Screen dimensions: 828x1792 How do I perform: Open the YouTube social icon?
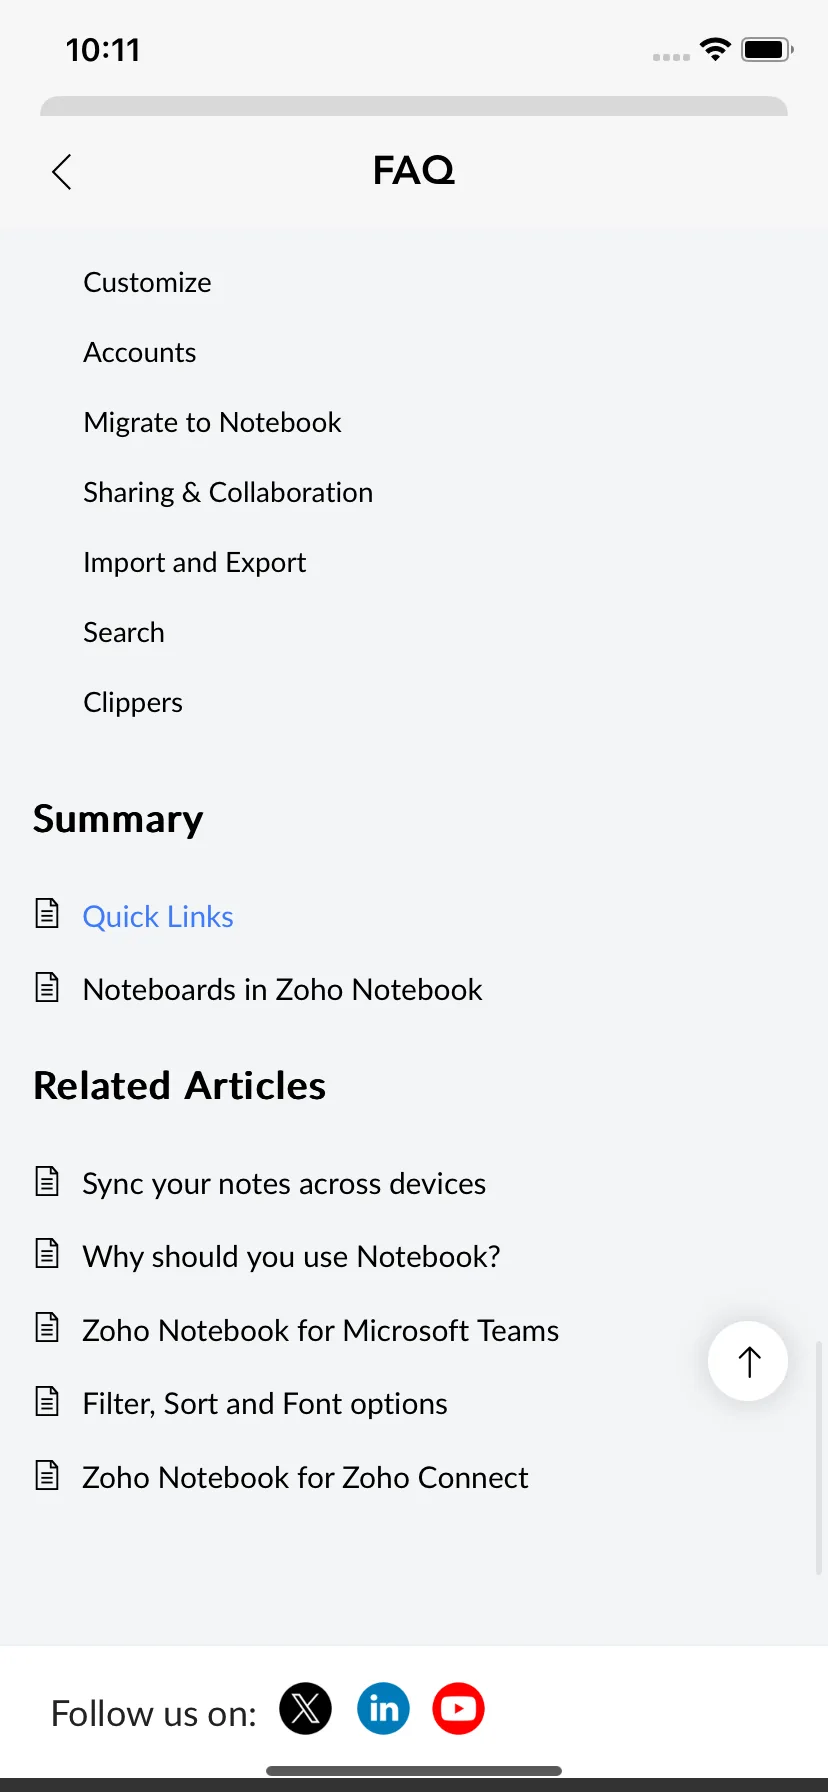click(x=459, y=1708)
